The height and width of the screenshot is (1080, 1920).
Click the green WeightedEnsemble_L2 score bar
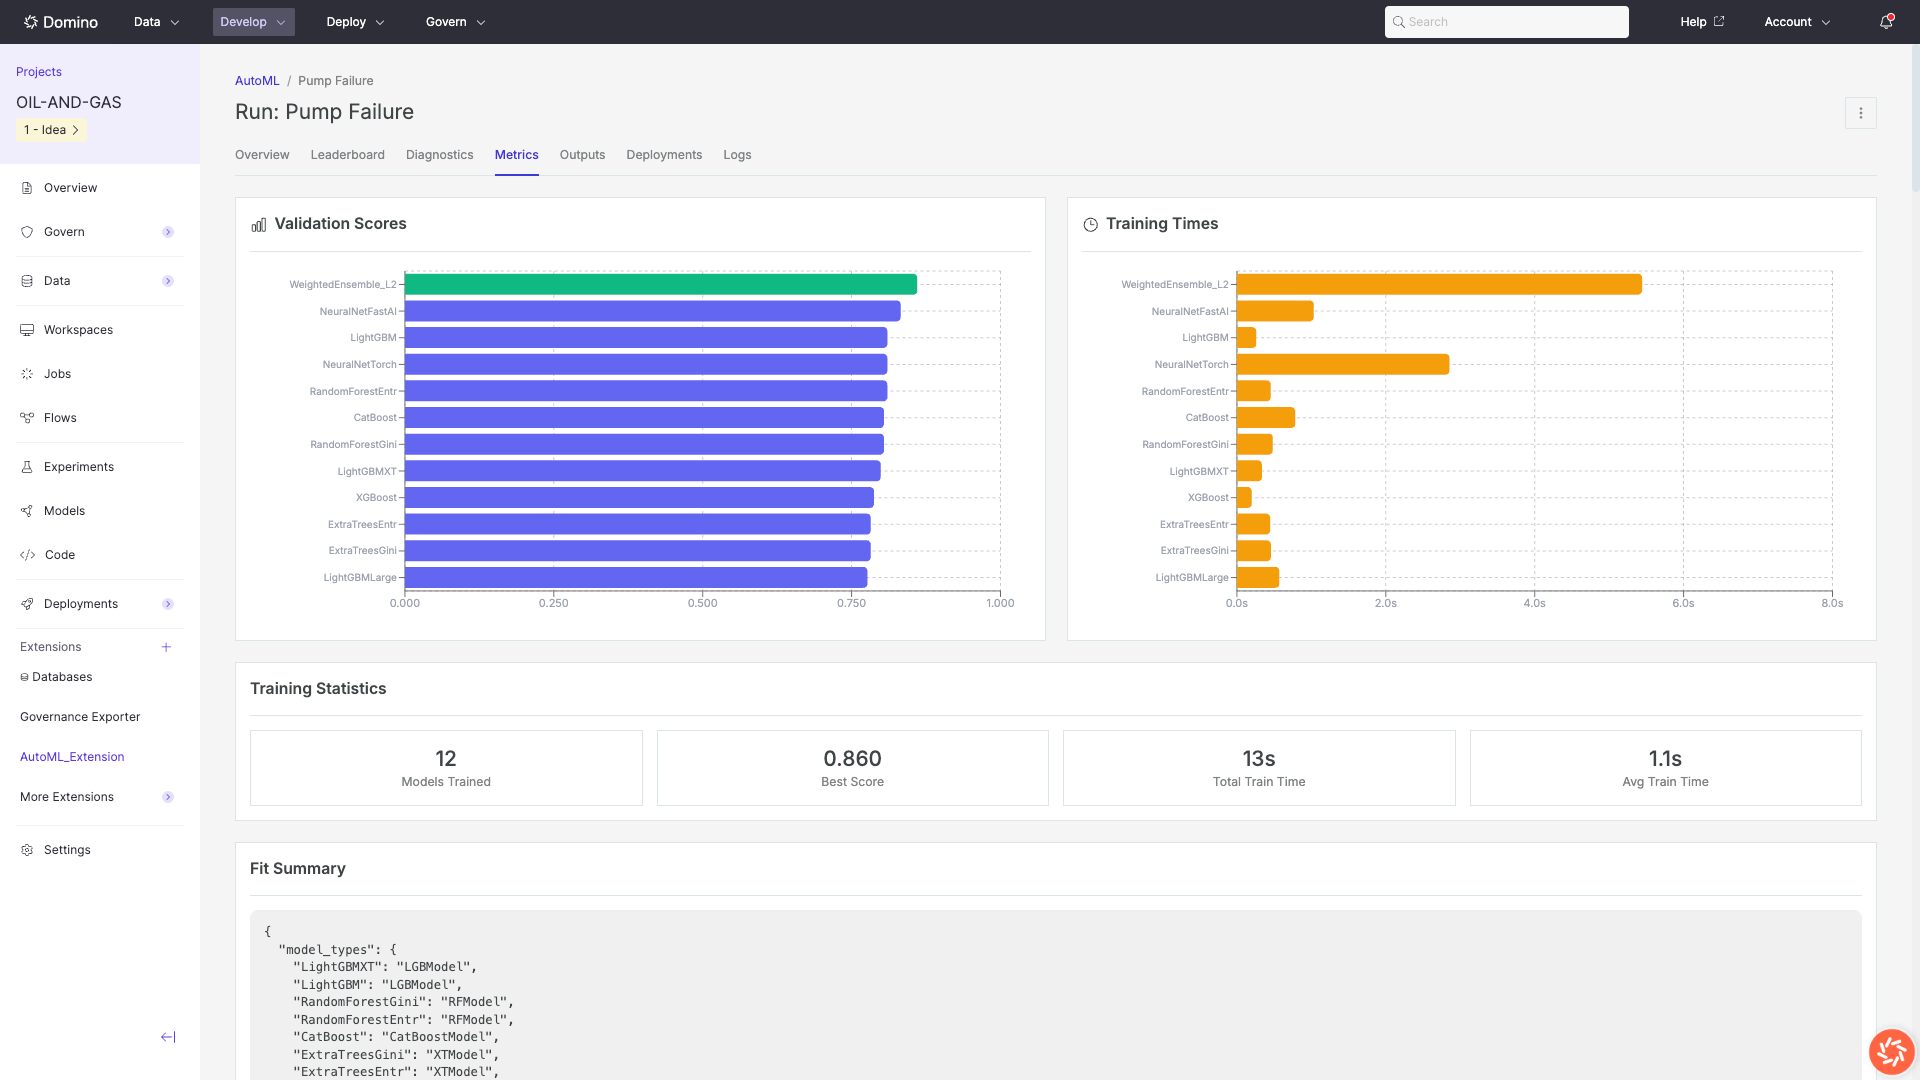[661, 284]
